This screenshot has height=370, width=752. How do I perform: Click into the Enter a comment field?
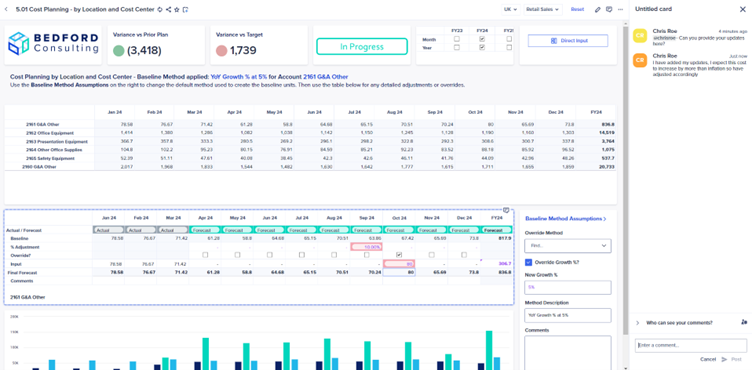point(691,346)
